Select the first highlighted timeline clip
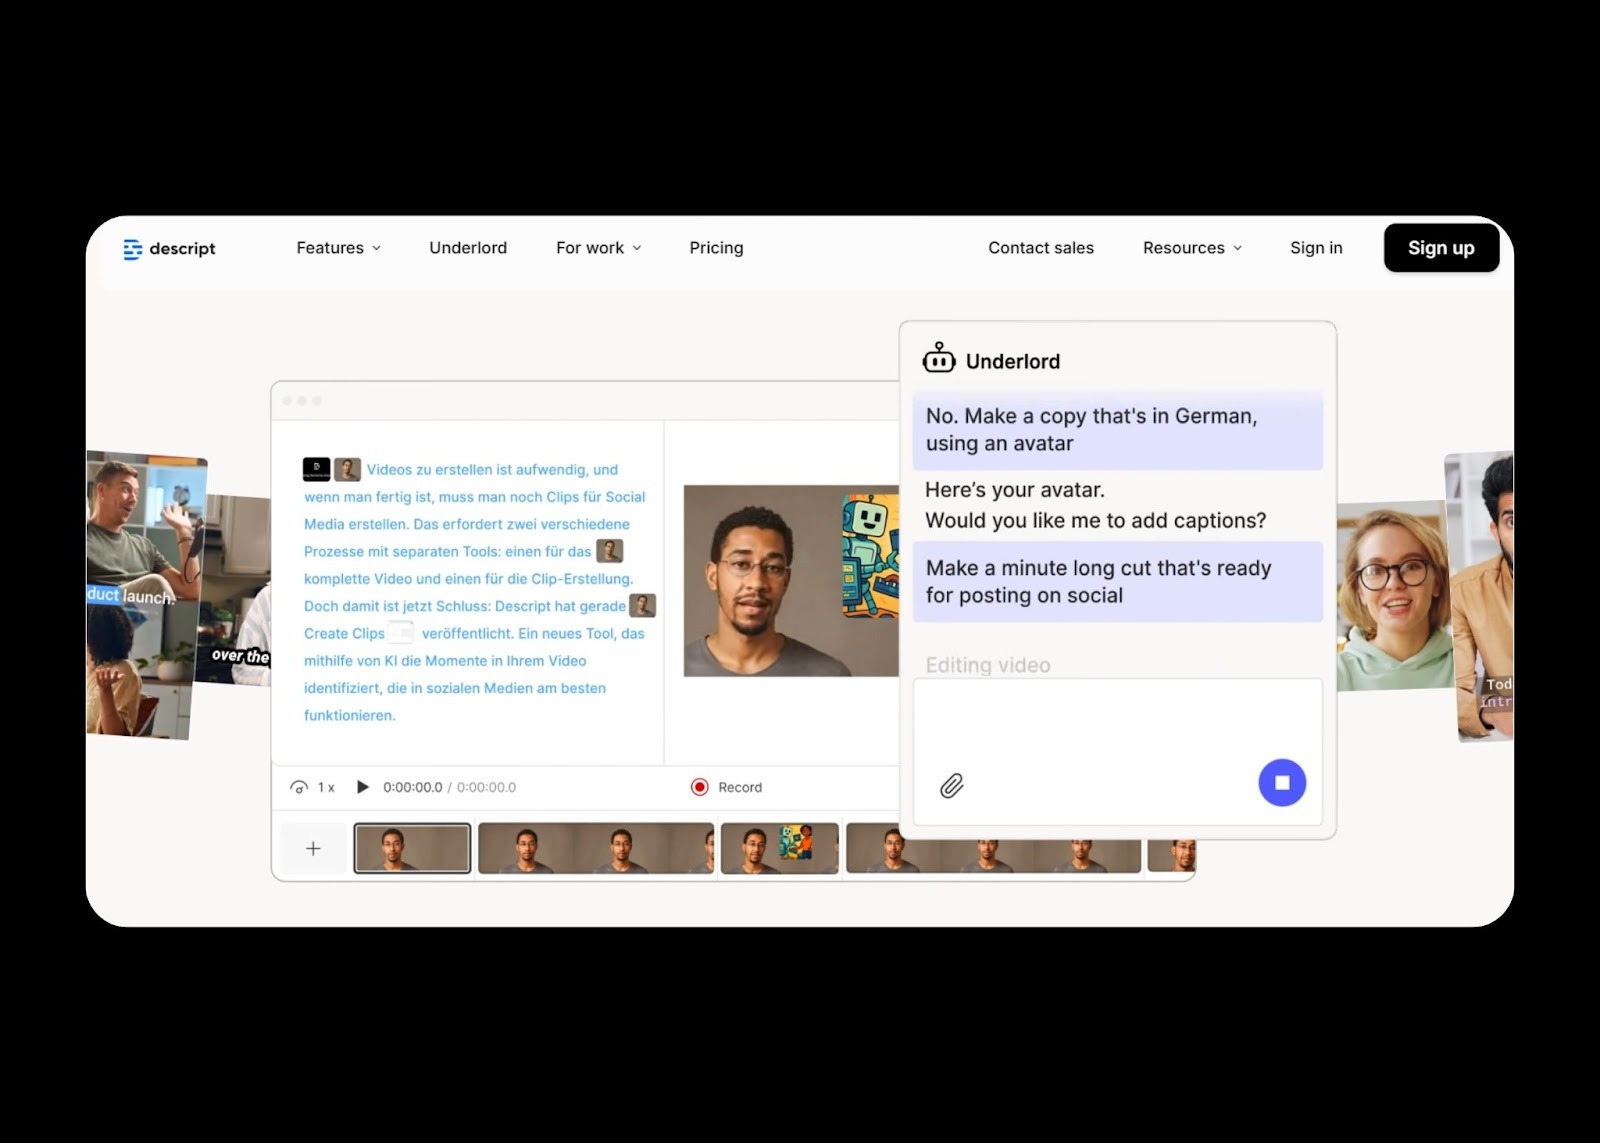The height and width of the screenshot is (1143, 1600). tap(412, 848)
